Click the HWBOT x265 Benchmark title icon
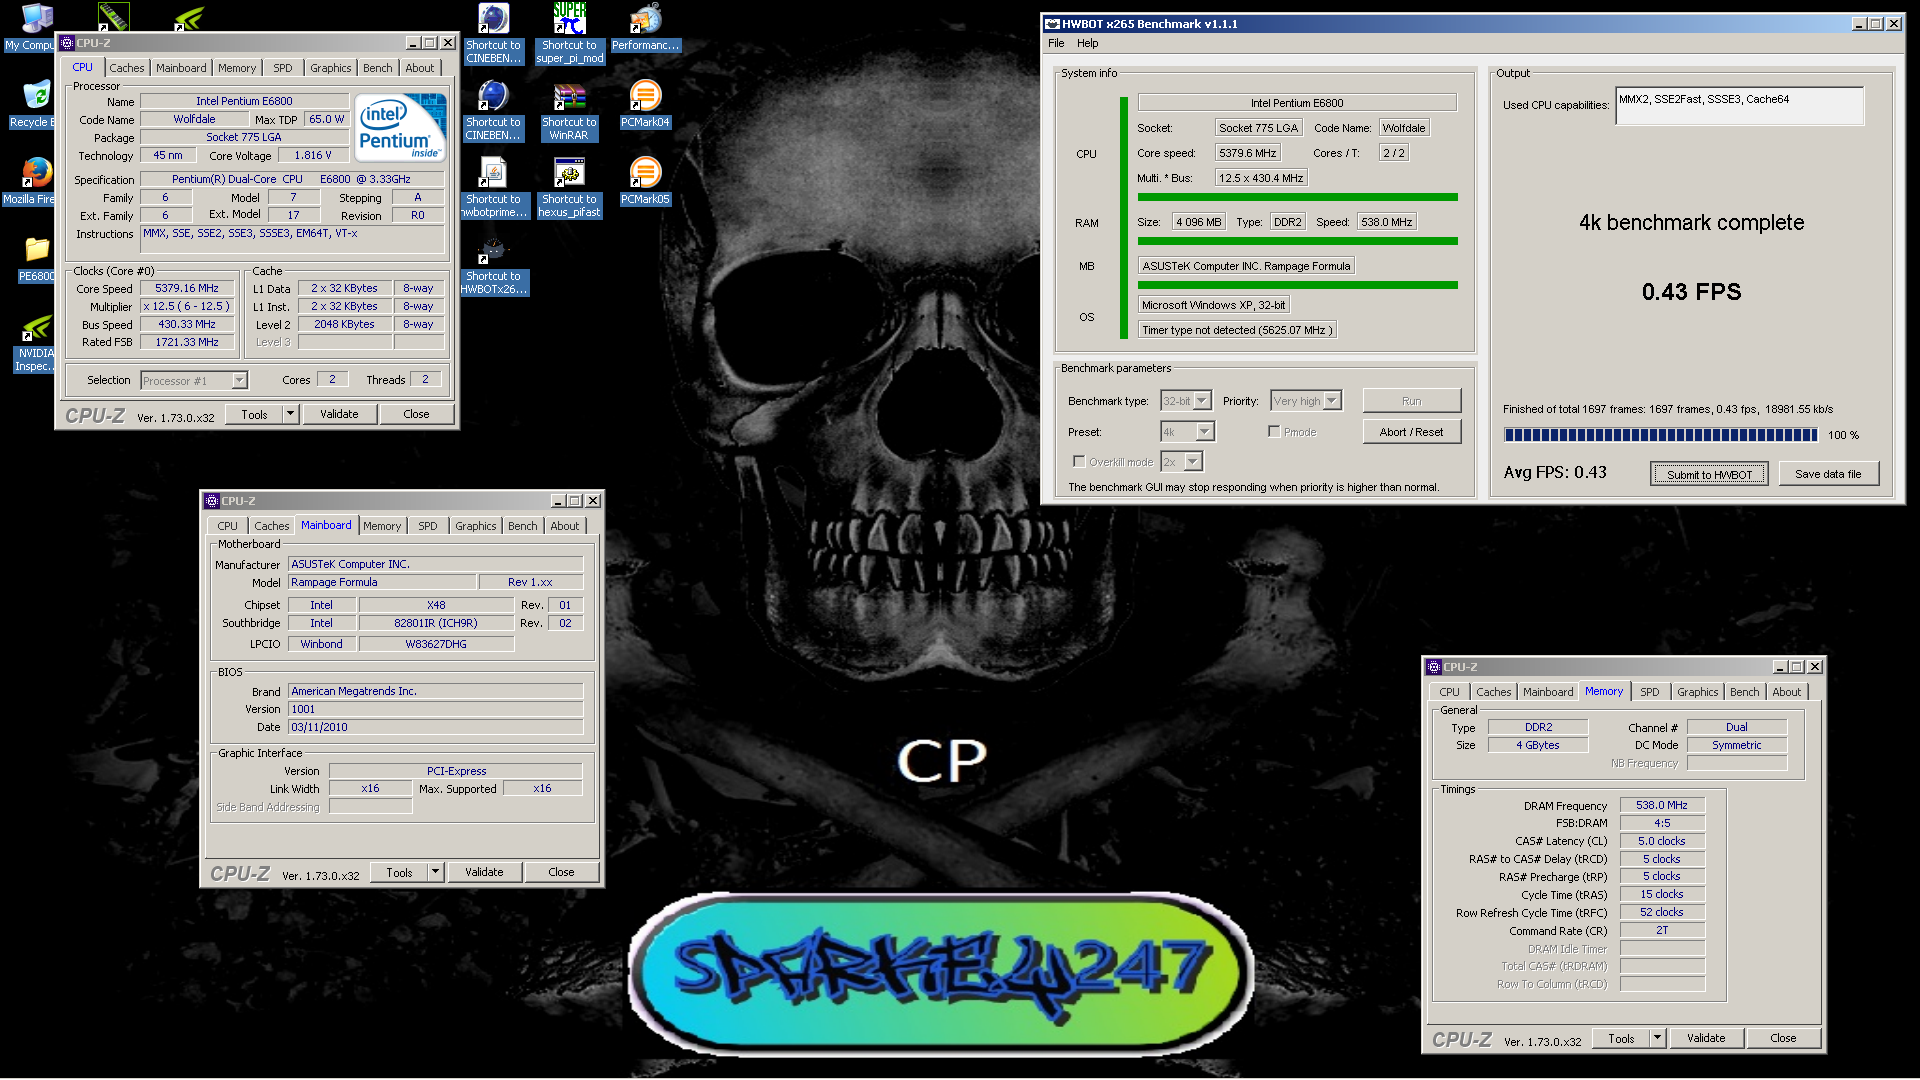The width and height of the screenshot is (1920, 1080). click(1052, 24)
